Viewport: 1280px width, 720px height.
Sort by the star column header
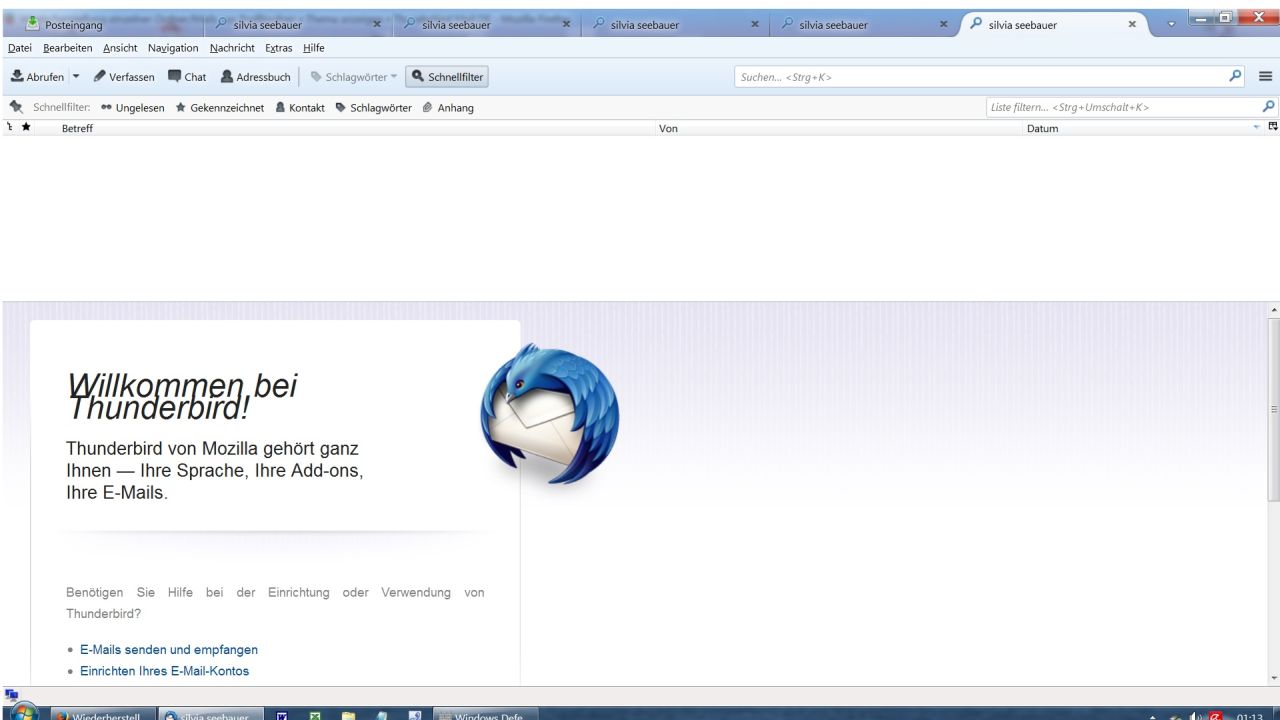[x=26, y=128]
